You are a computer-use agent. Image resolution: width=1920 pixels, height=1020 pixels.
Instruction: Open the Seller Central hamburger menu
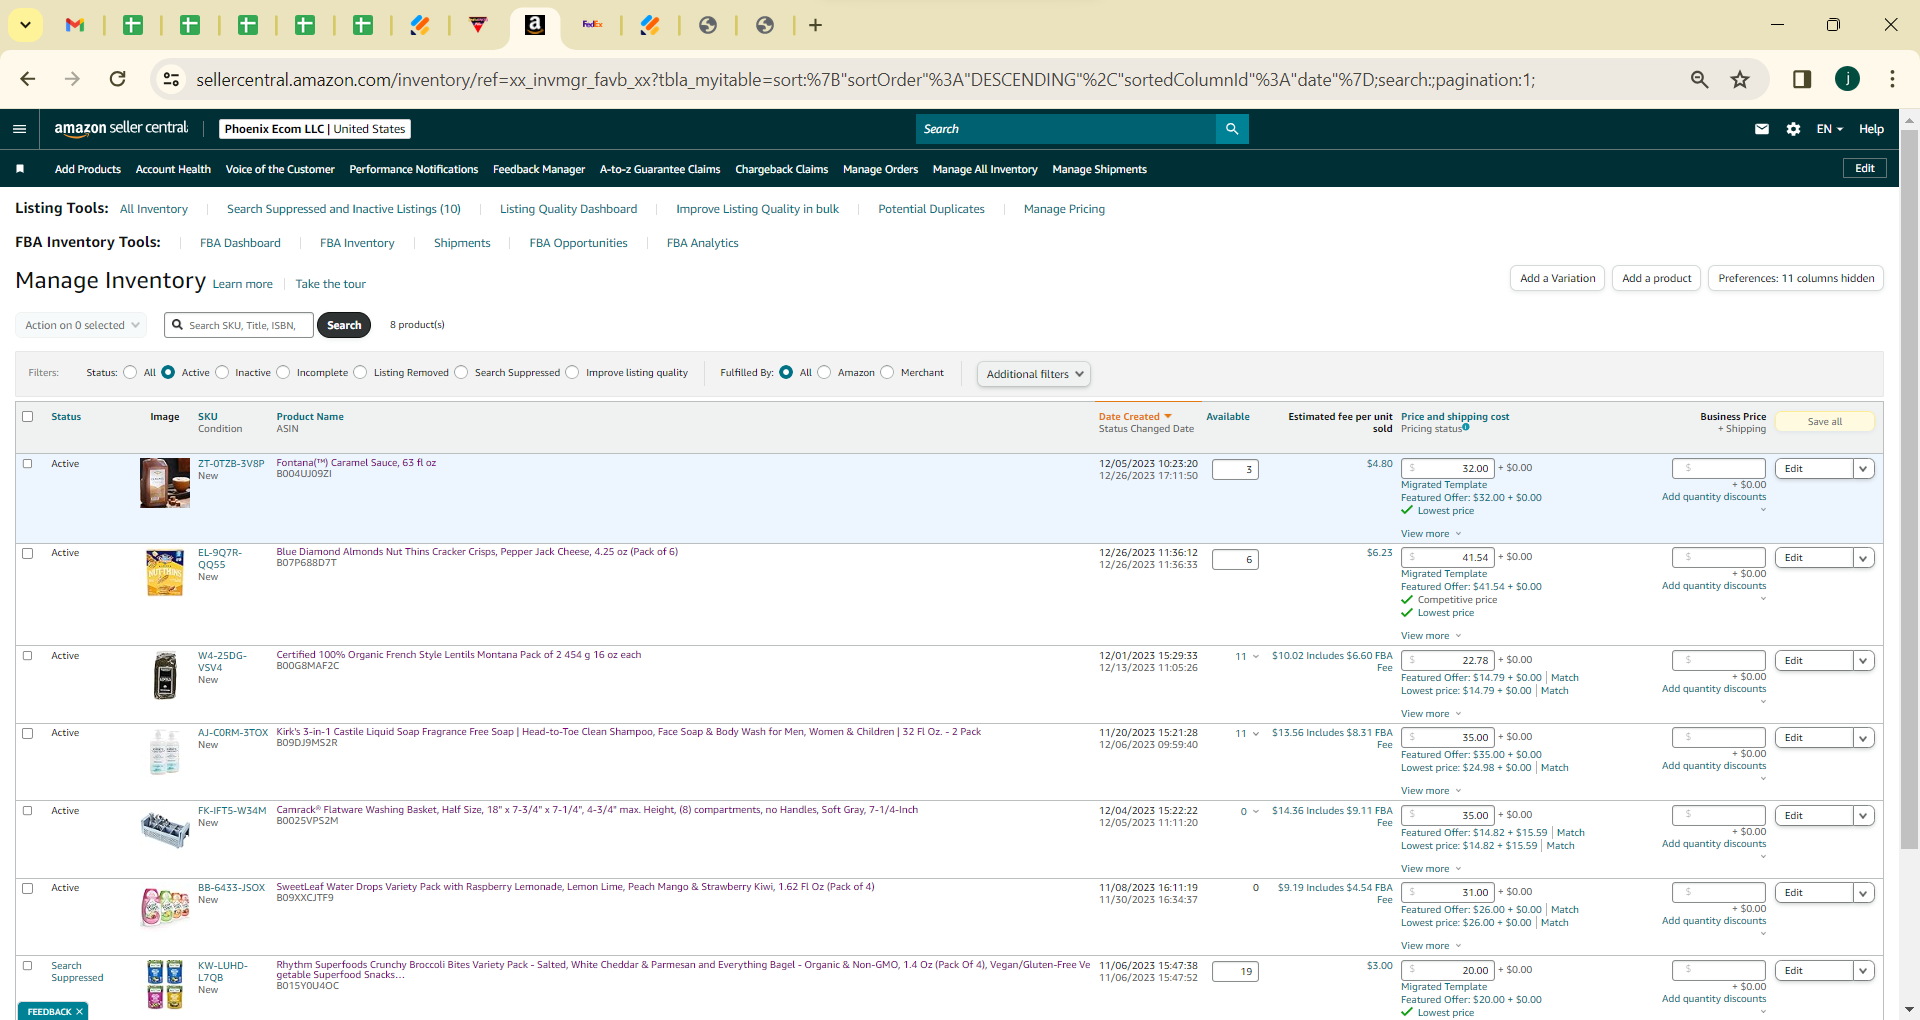pyautogui.click(x=19, y=129)
